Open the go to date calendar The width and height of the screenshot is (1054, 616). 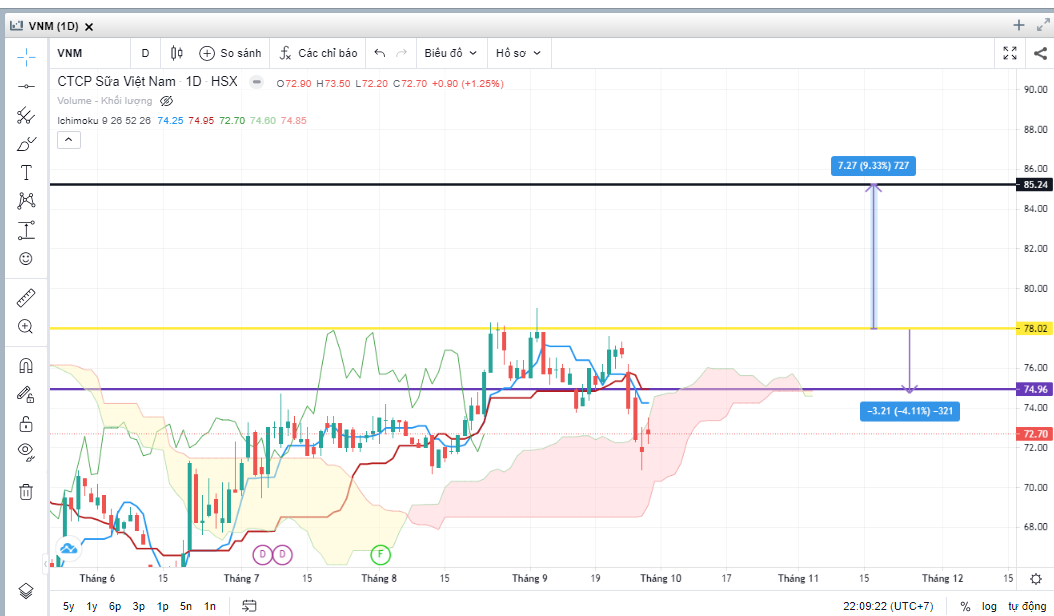coord(249,606)
